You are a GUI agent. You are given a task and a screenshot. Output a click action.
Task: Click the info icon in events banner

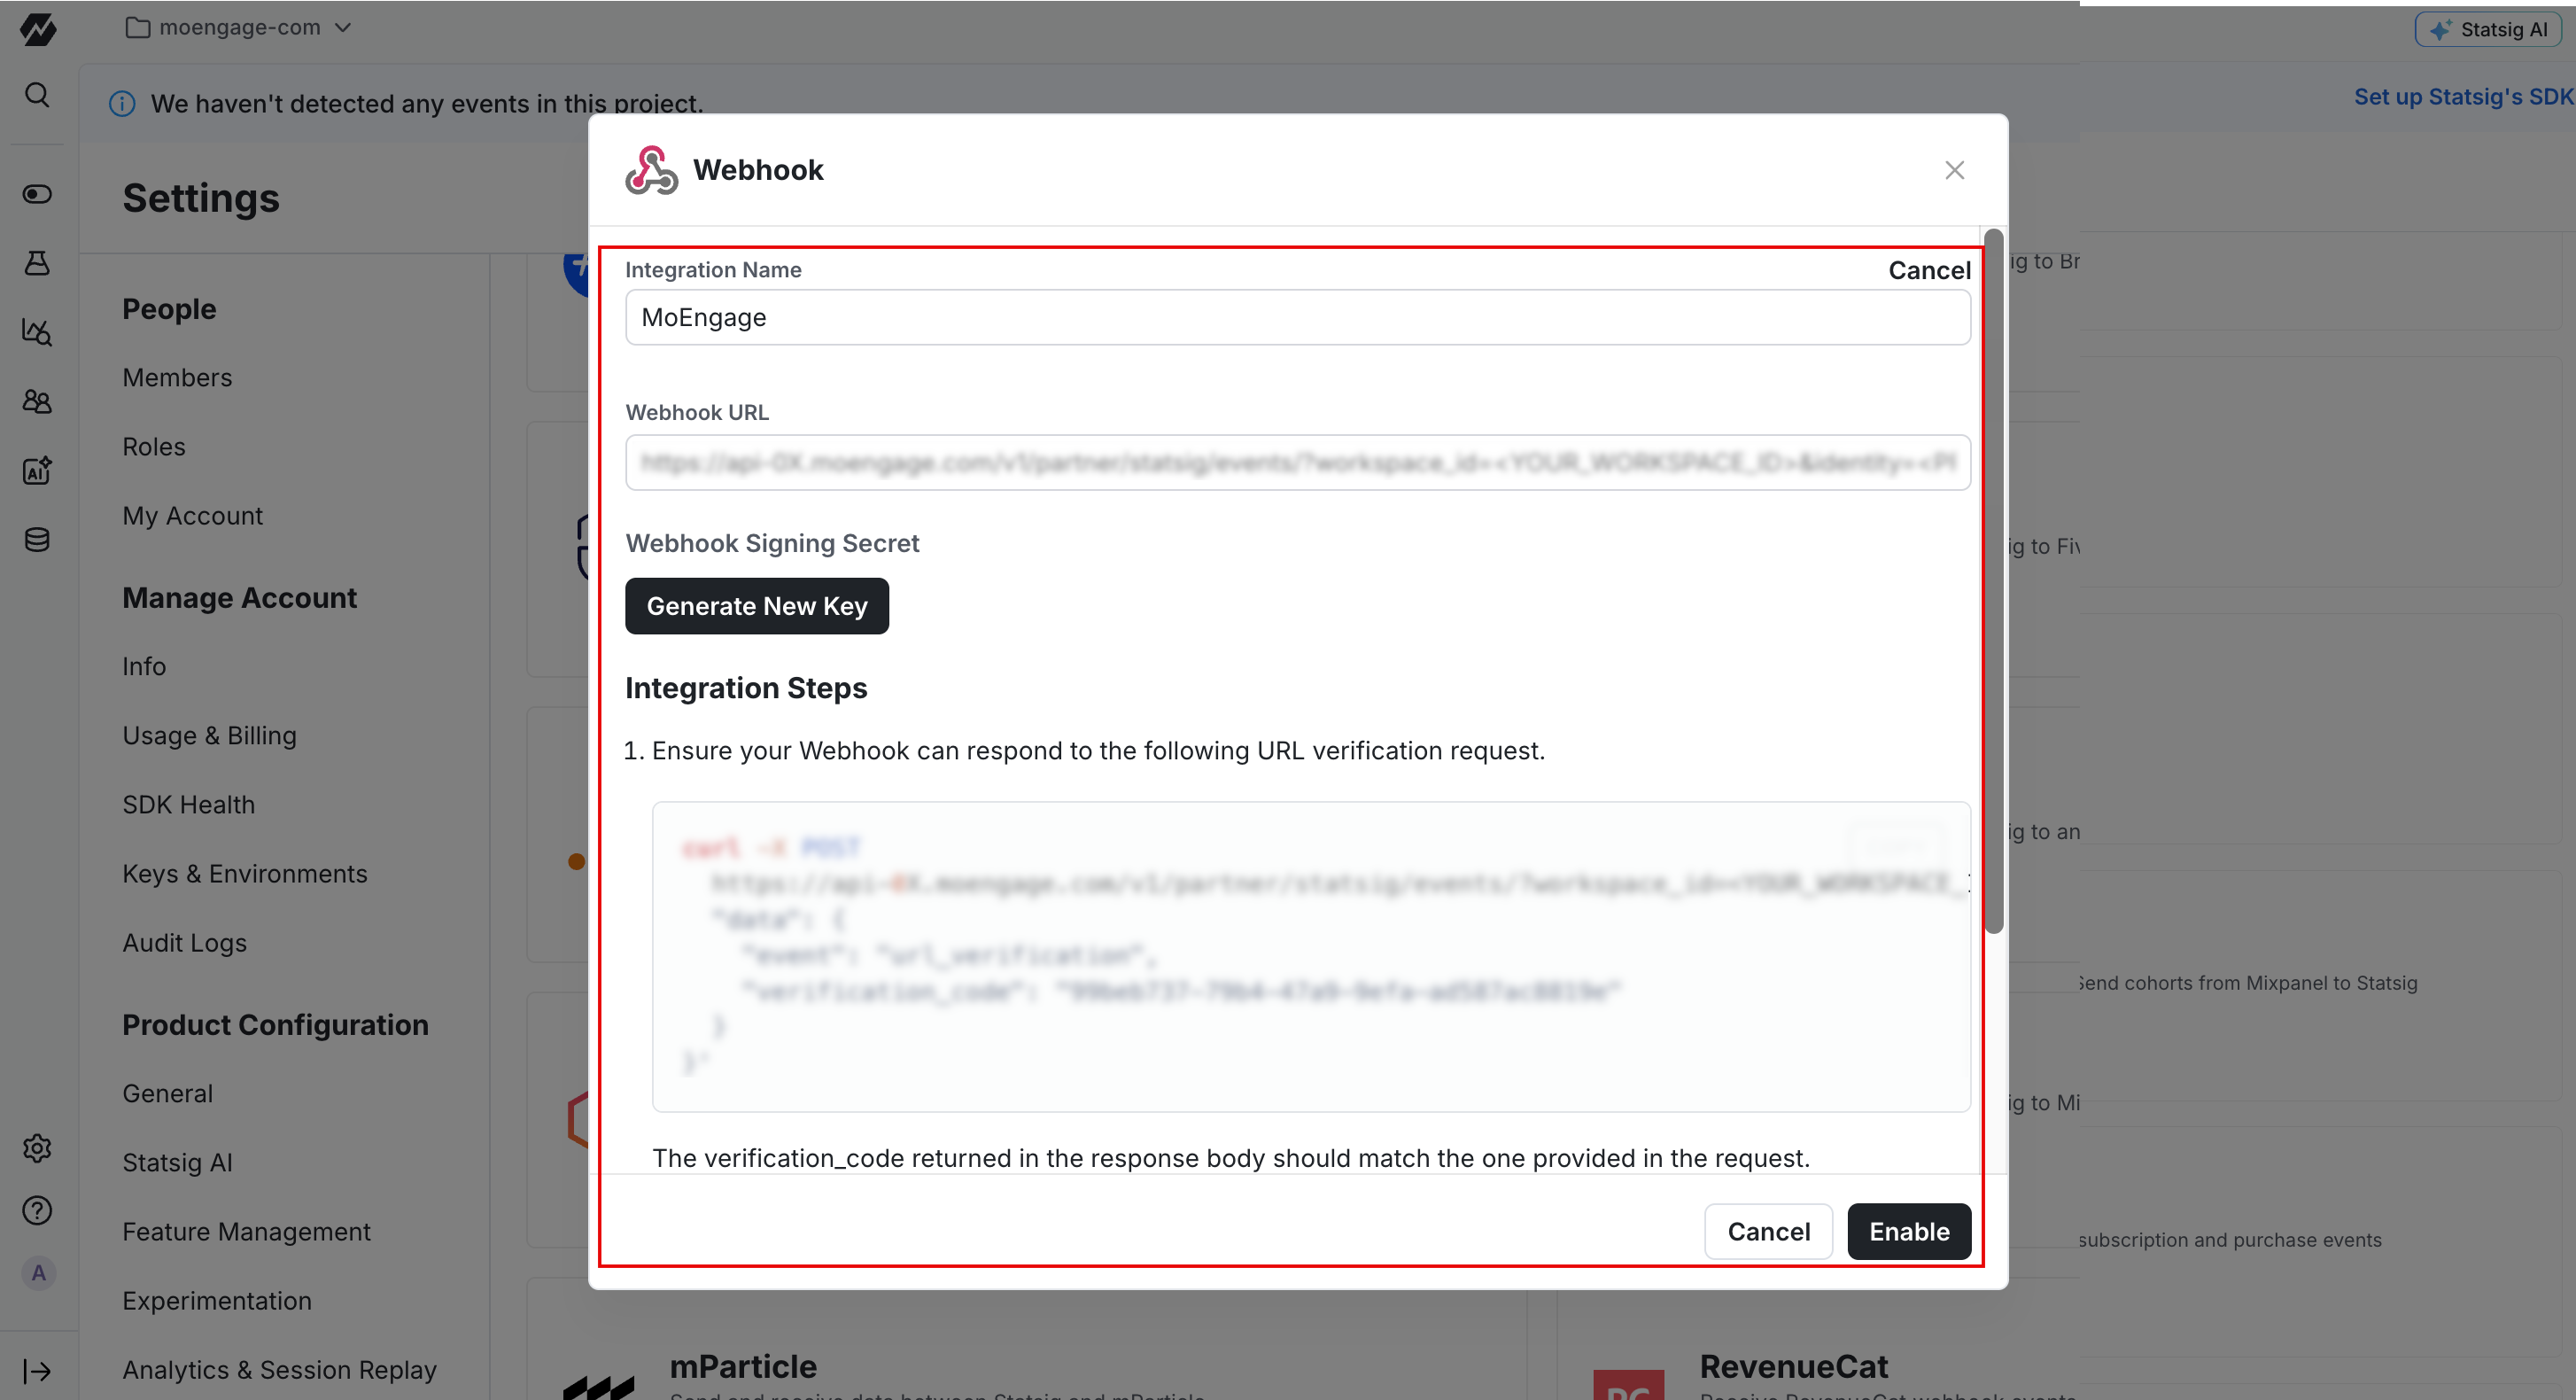[x=122, y=104]
